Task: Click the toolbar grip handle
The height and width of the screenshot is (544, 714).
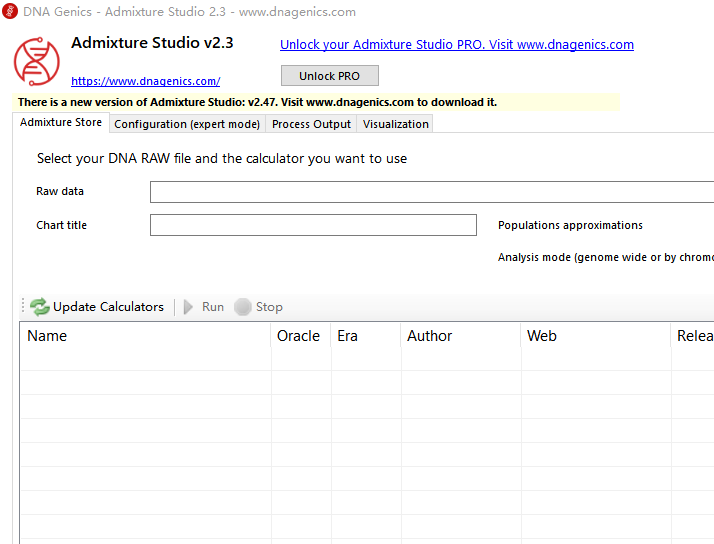Action: click(x=23, y=306)
